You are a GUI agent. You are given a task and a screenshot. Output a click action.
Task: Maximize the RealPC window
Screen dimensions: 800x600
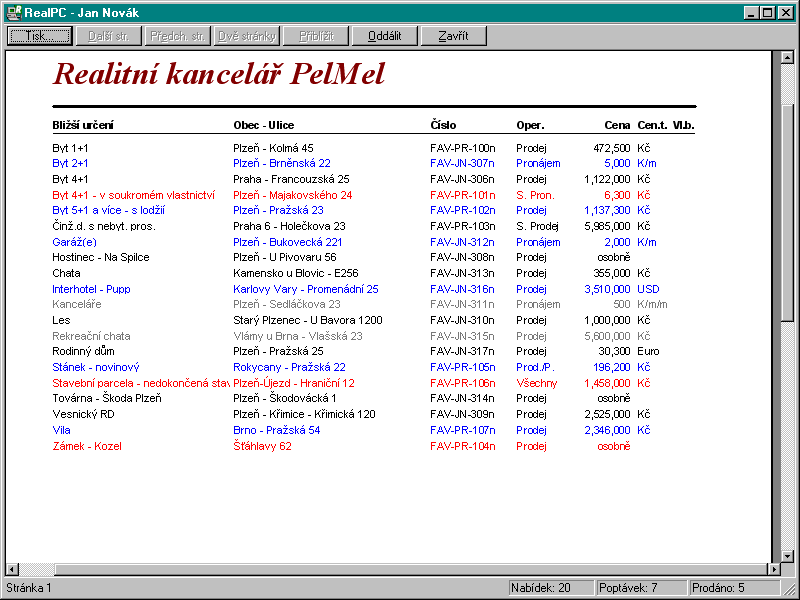(x=768, y=12)
